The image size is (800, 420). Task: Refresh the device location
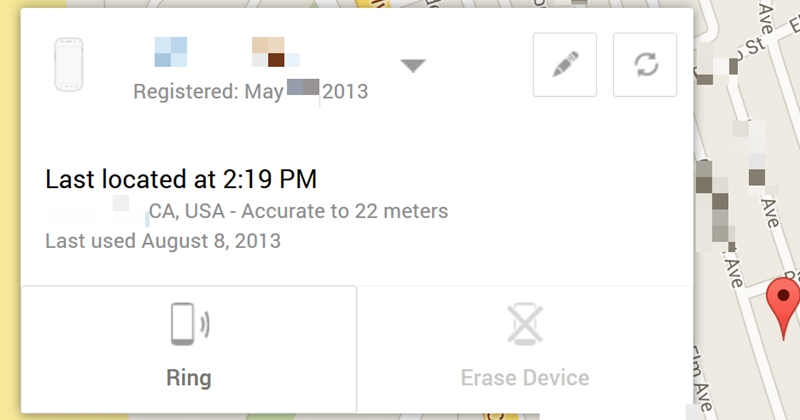(645, 65)
